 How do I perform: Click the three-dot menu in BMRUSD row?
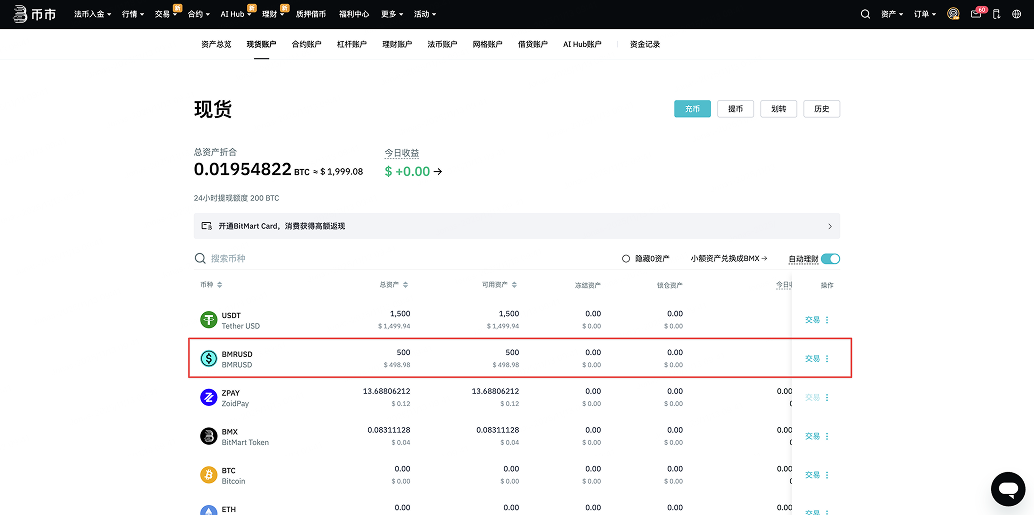tap(827, 358)
